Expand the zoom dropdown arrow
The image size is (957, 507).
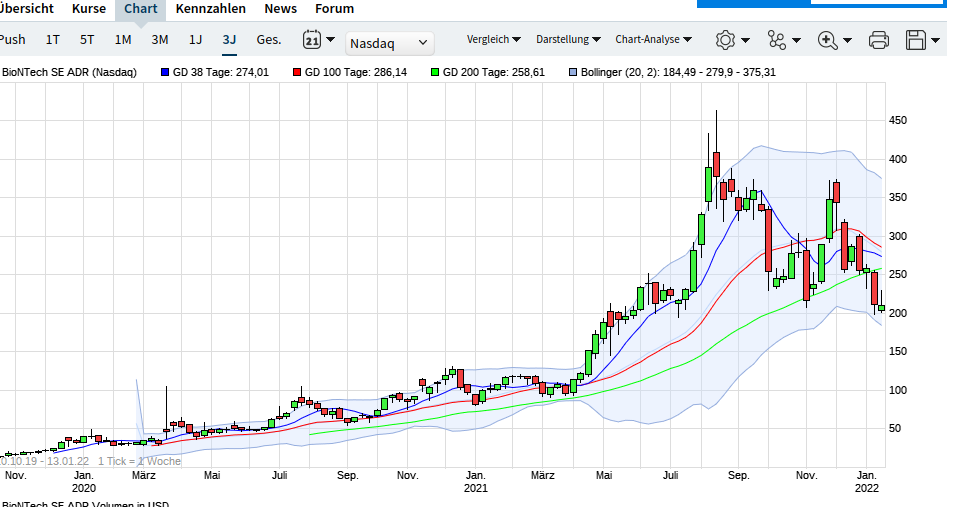click(x=847, y=41)
